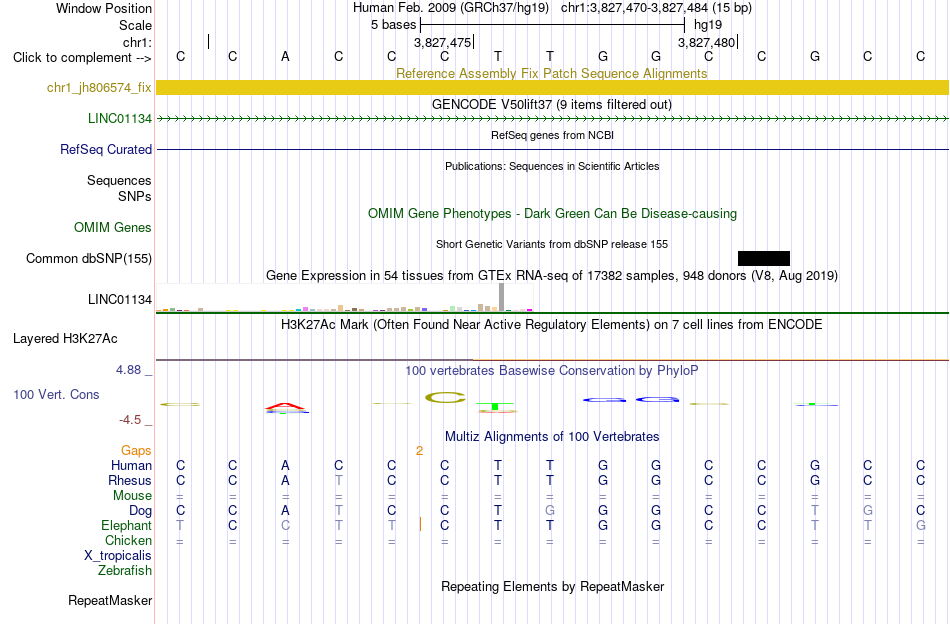Viewport: 950px width, 624px height.
Task: Open OMIM Gene Phenotypes track title
Action: [552, 213]
